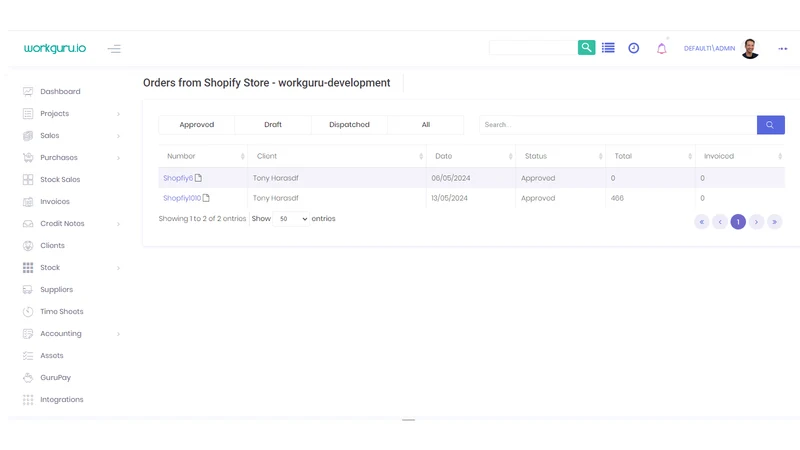The width and height of the screenshot is (800, 450).
Task: Open the Shopfiy1010 order link
Action: pyautogui.click(x=182, y=198)
